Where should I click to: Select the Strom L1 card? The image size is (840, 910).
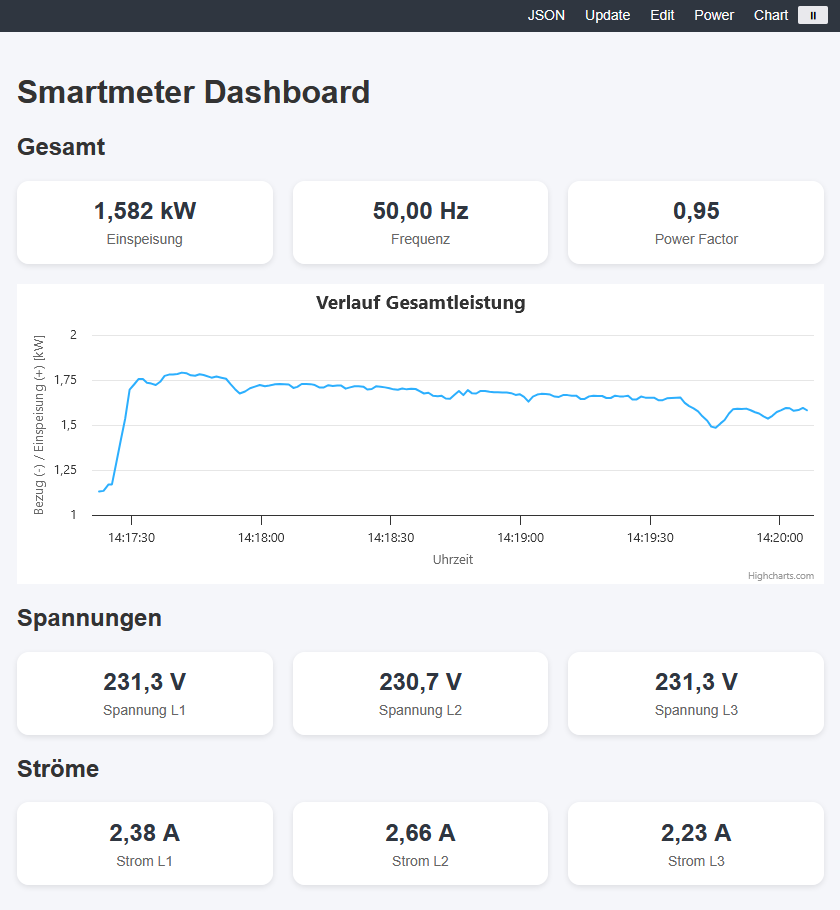[x=145, y=844]
